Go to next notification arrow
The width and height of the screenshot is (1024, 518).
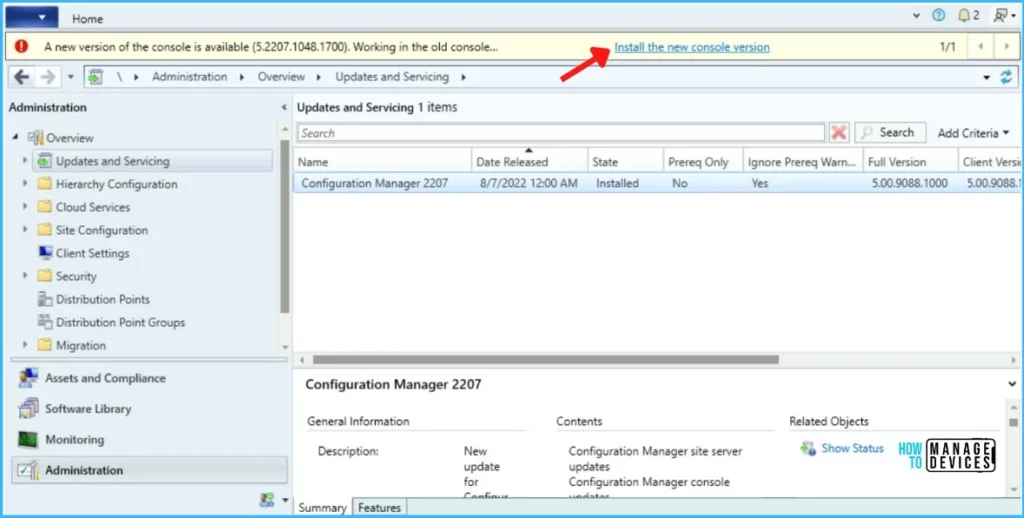(x=1006, y=47)
